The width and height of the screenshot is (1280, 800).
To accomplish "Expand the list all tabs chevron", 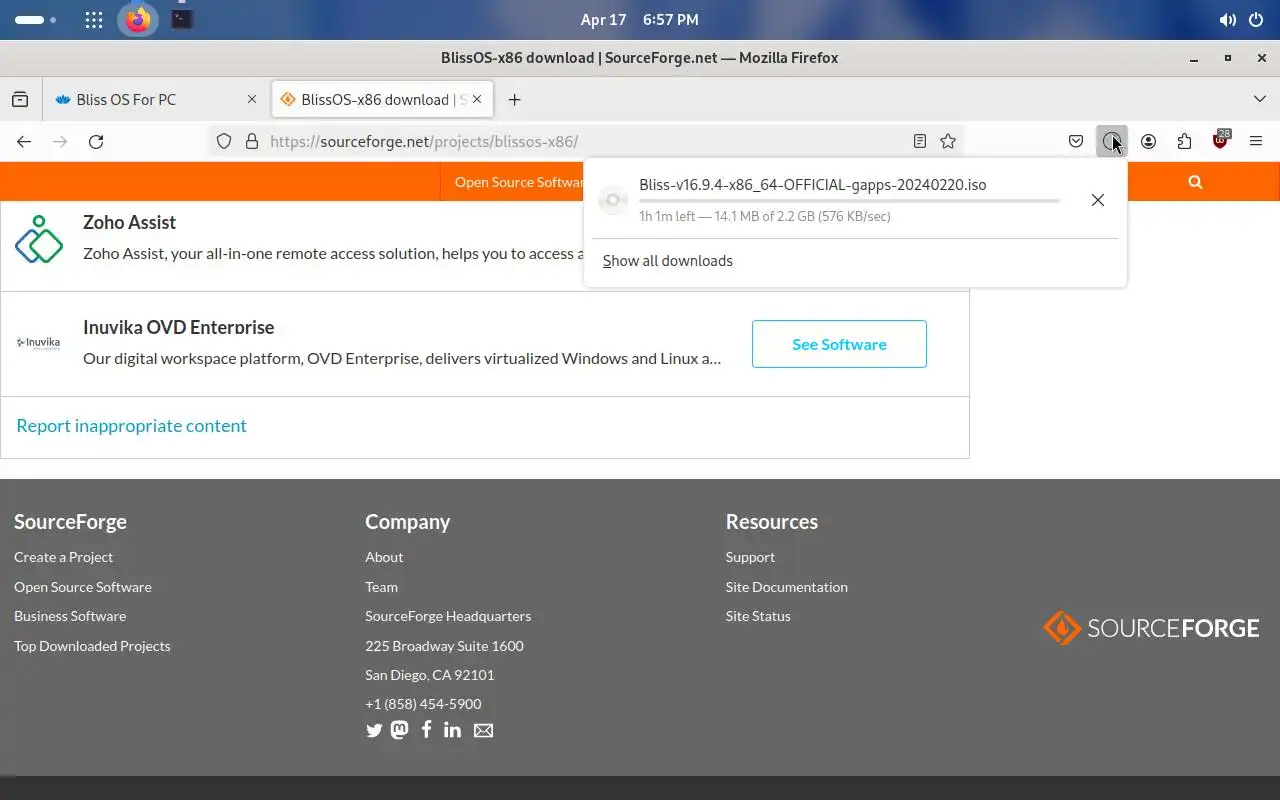I will (1259, 99).
